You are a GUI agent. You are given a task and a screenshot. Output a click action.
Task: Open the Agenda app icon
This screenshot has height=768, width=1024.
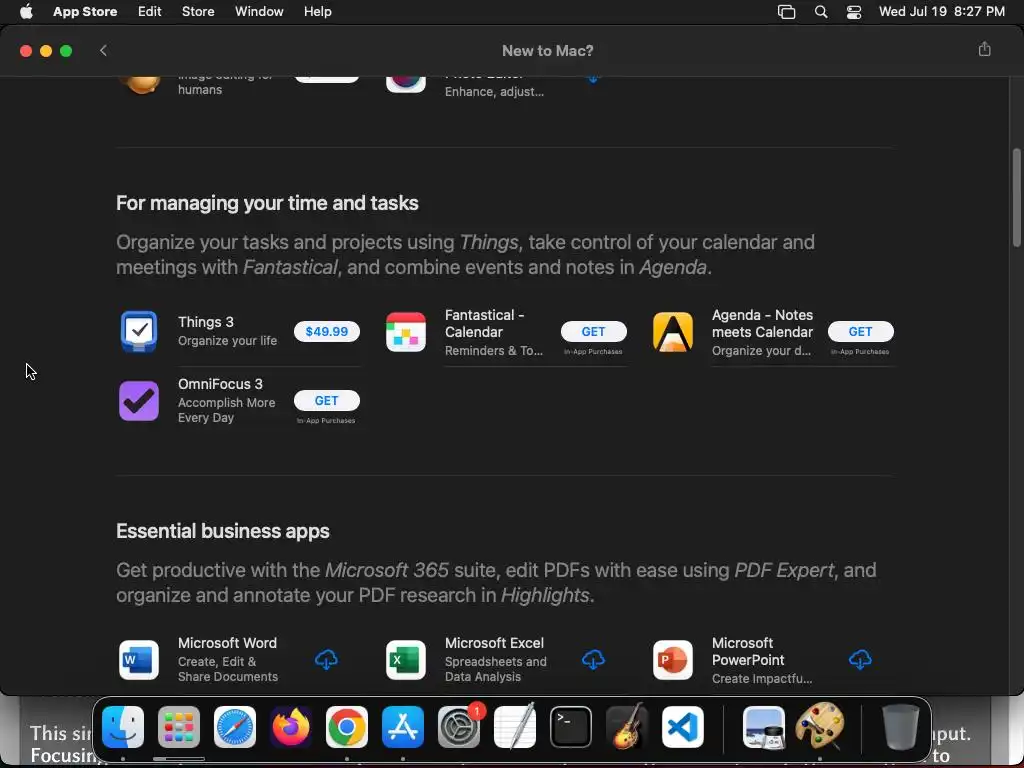673,332
